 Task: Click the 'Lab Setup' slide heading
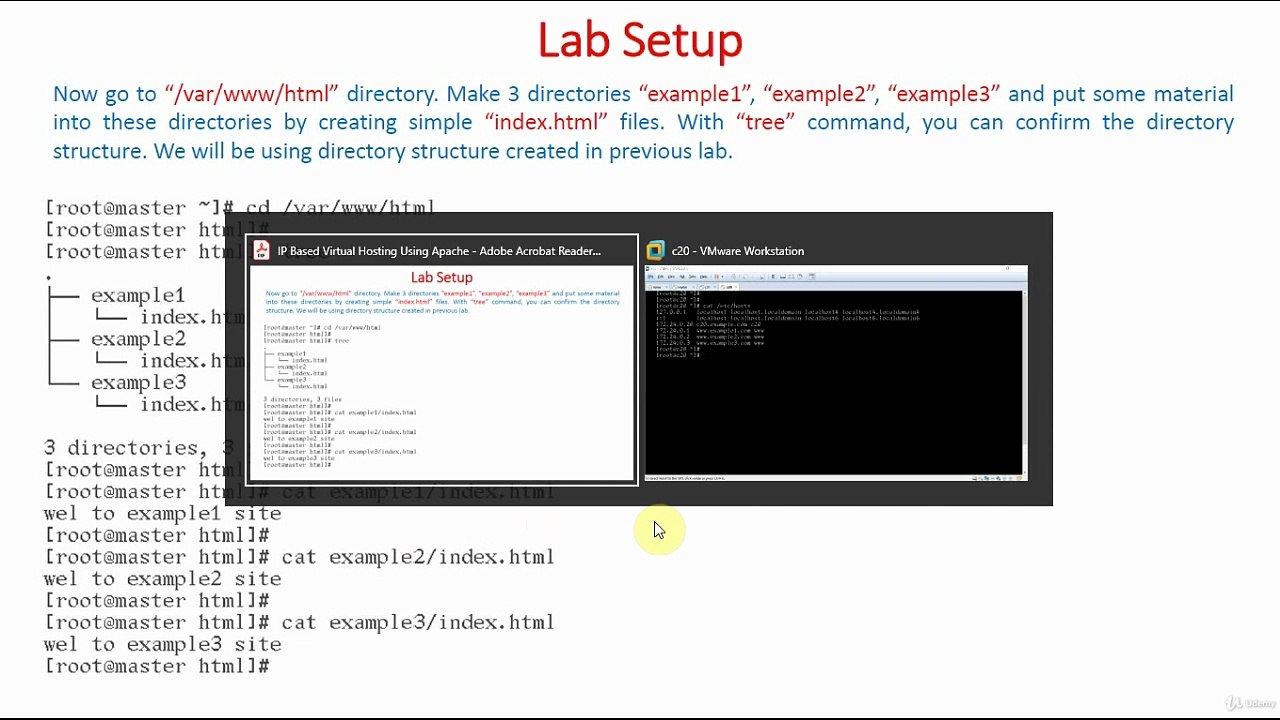point(640,40)
